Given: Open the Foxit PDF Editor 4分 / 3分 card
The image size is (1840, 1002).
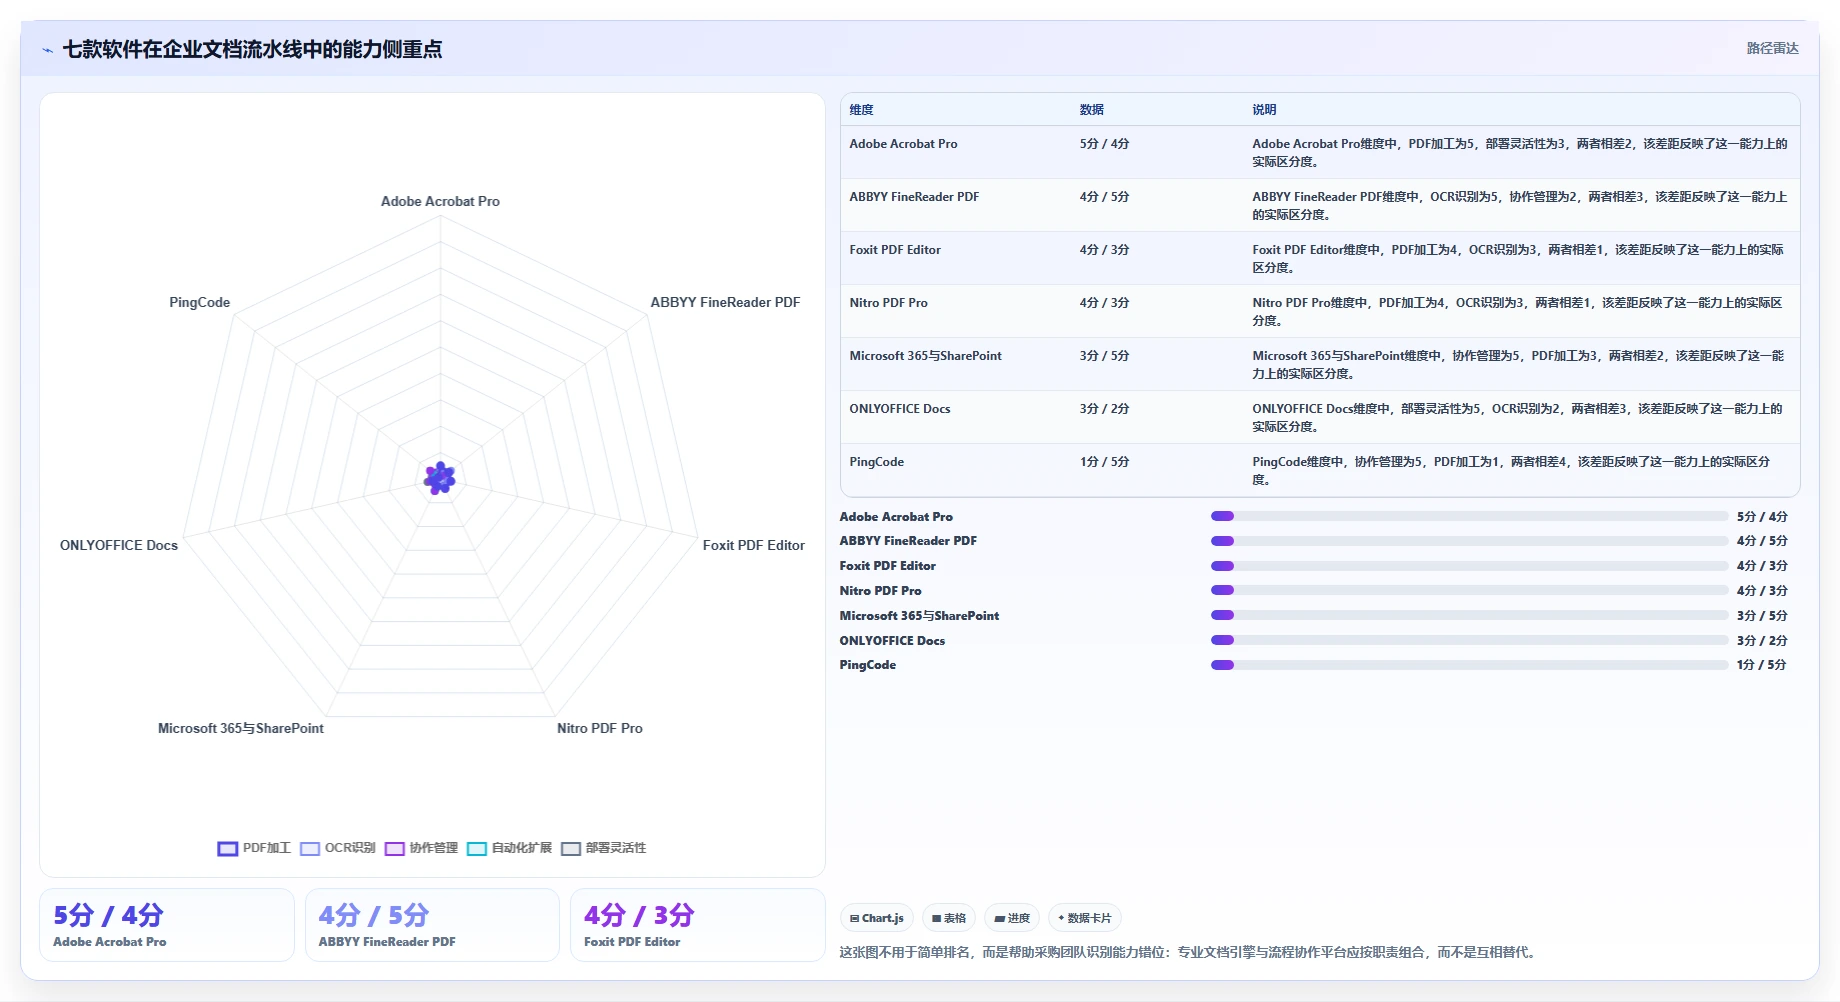Looking at the screenshot, I should point(697,925).
